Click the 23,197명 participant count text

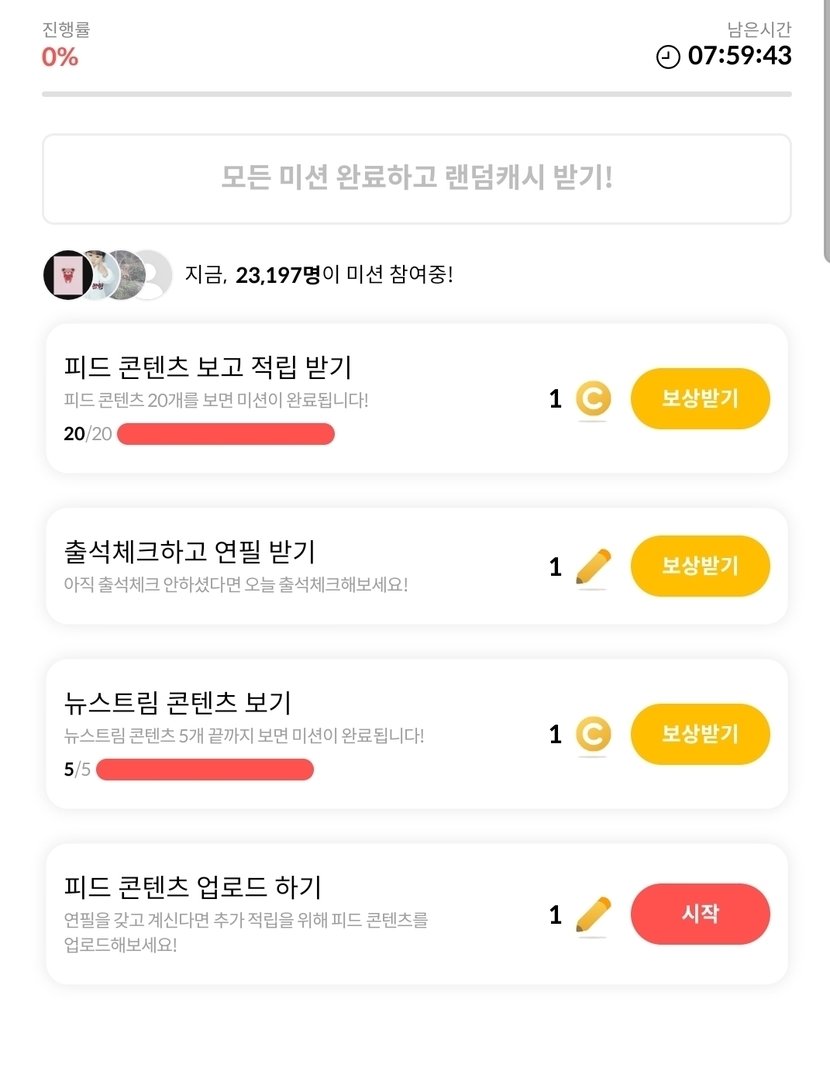pos(278,274)
